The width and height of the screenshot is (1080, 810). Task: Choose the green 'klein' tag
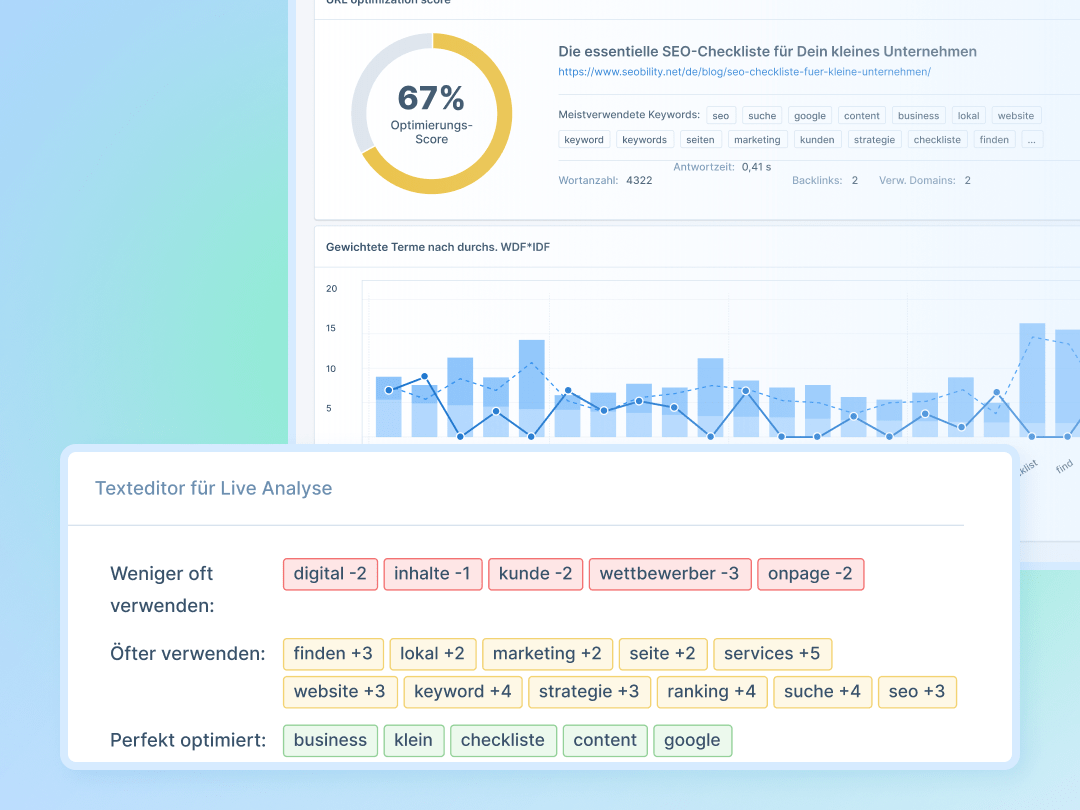pyautogui.click(x=413, y=740)
